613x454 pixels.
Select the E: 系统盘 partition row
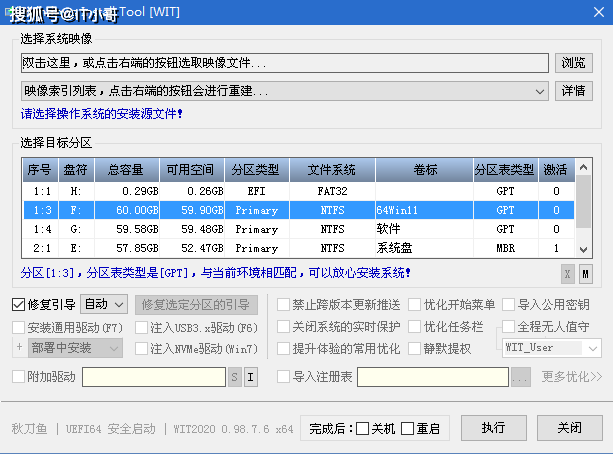tap(298, 248)
